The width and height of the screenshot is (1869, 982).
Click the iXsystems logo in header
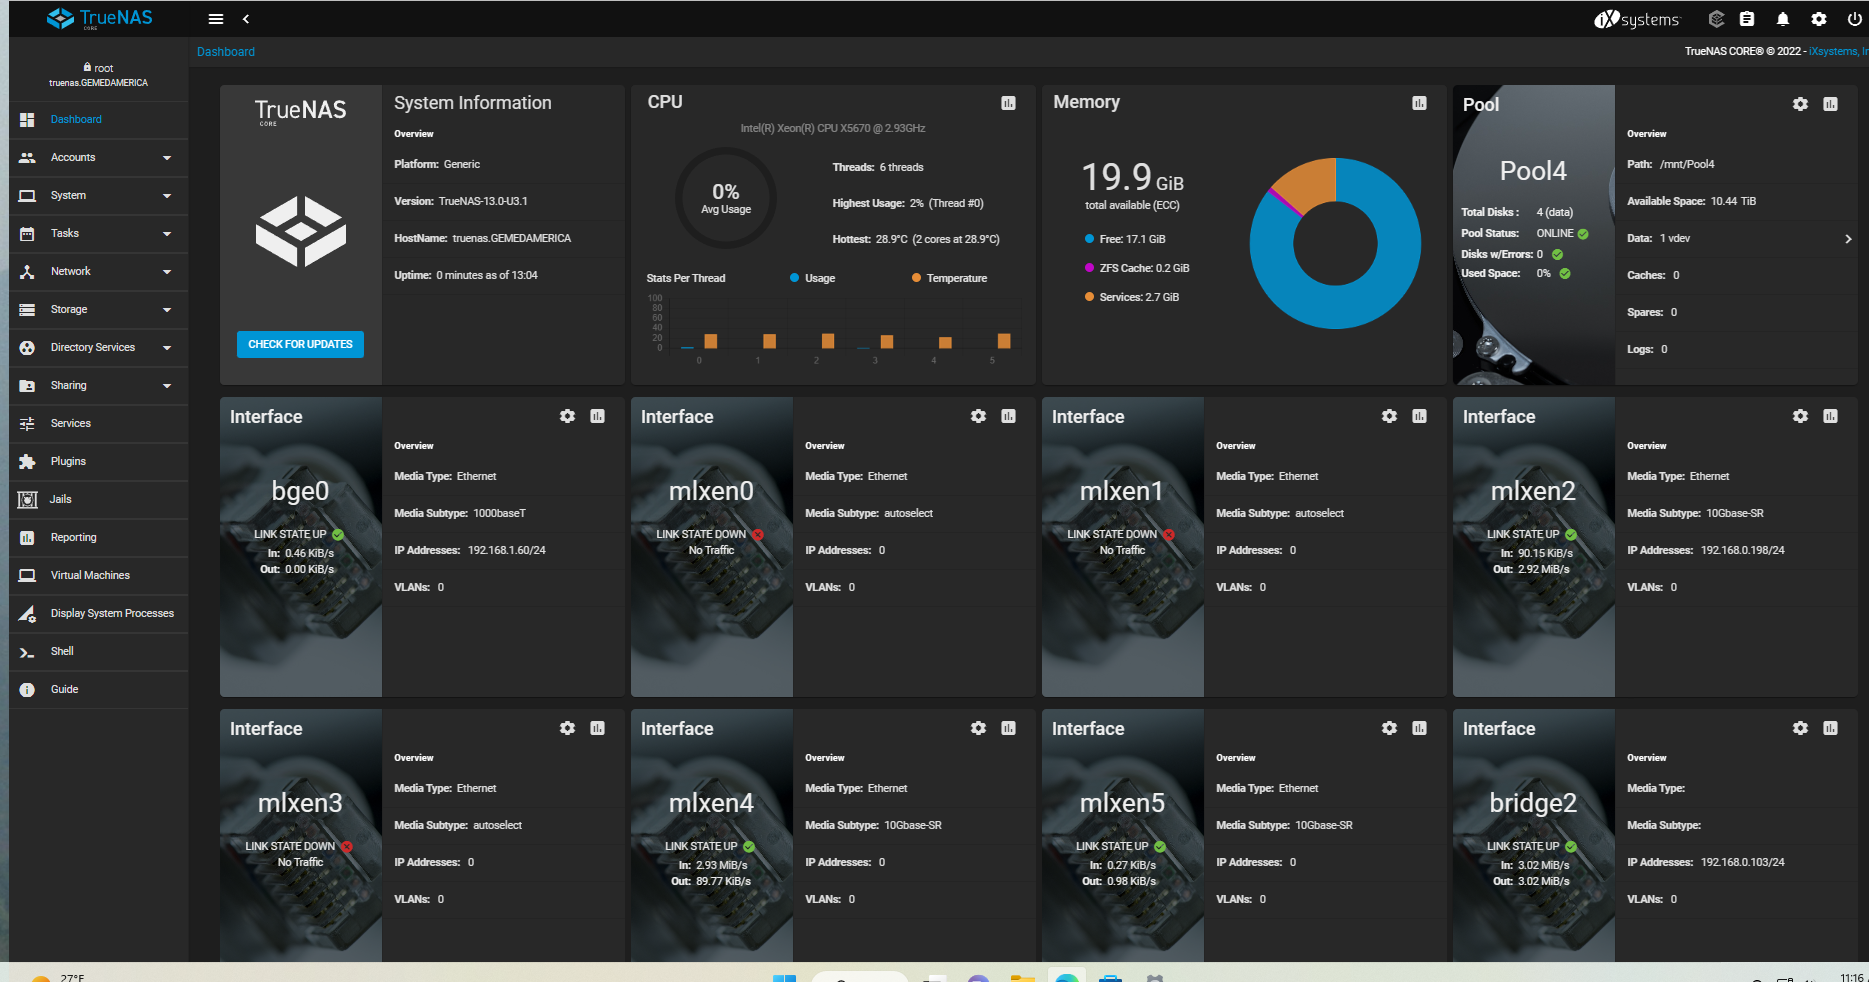pyautogui.click(x=1637, y=19)
